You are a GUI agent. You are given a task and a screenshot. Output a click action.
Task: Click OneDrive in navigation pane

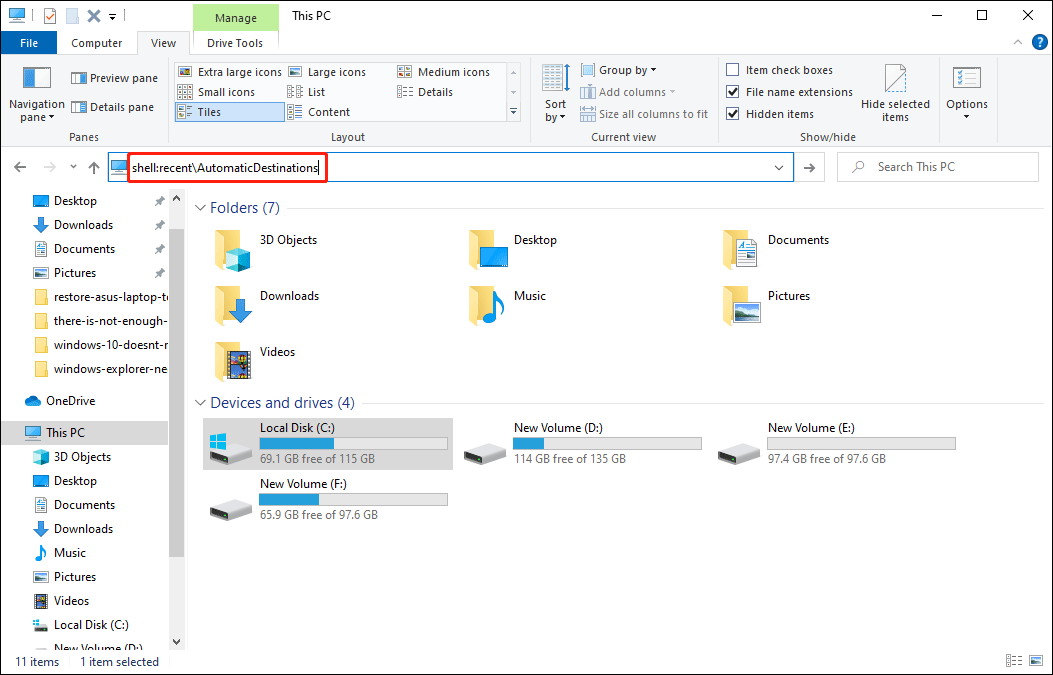71,401
